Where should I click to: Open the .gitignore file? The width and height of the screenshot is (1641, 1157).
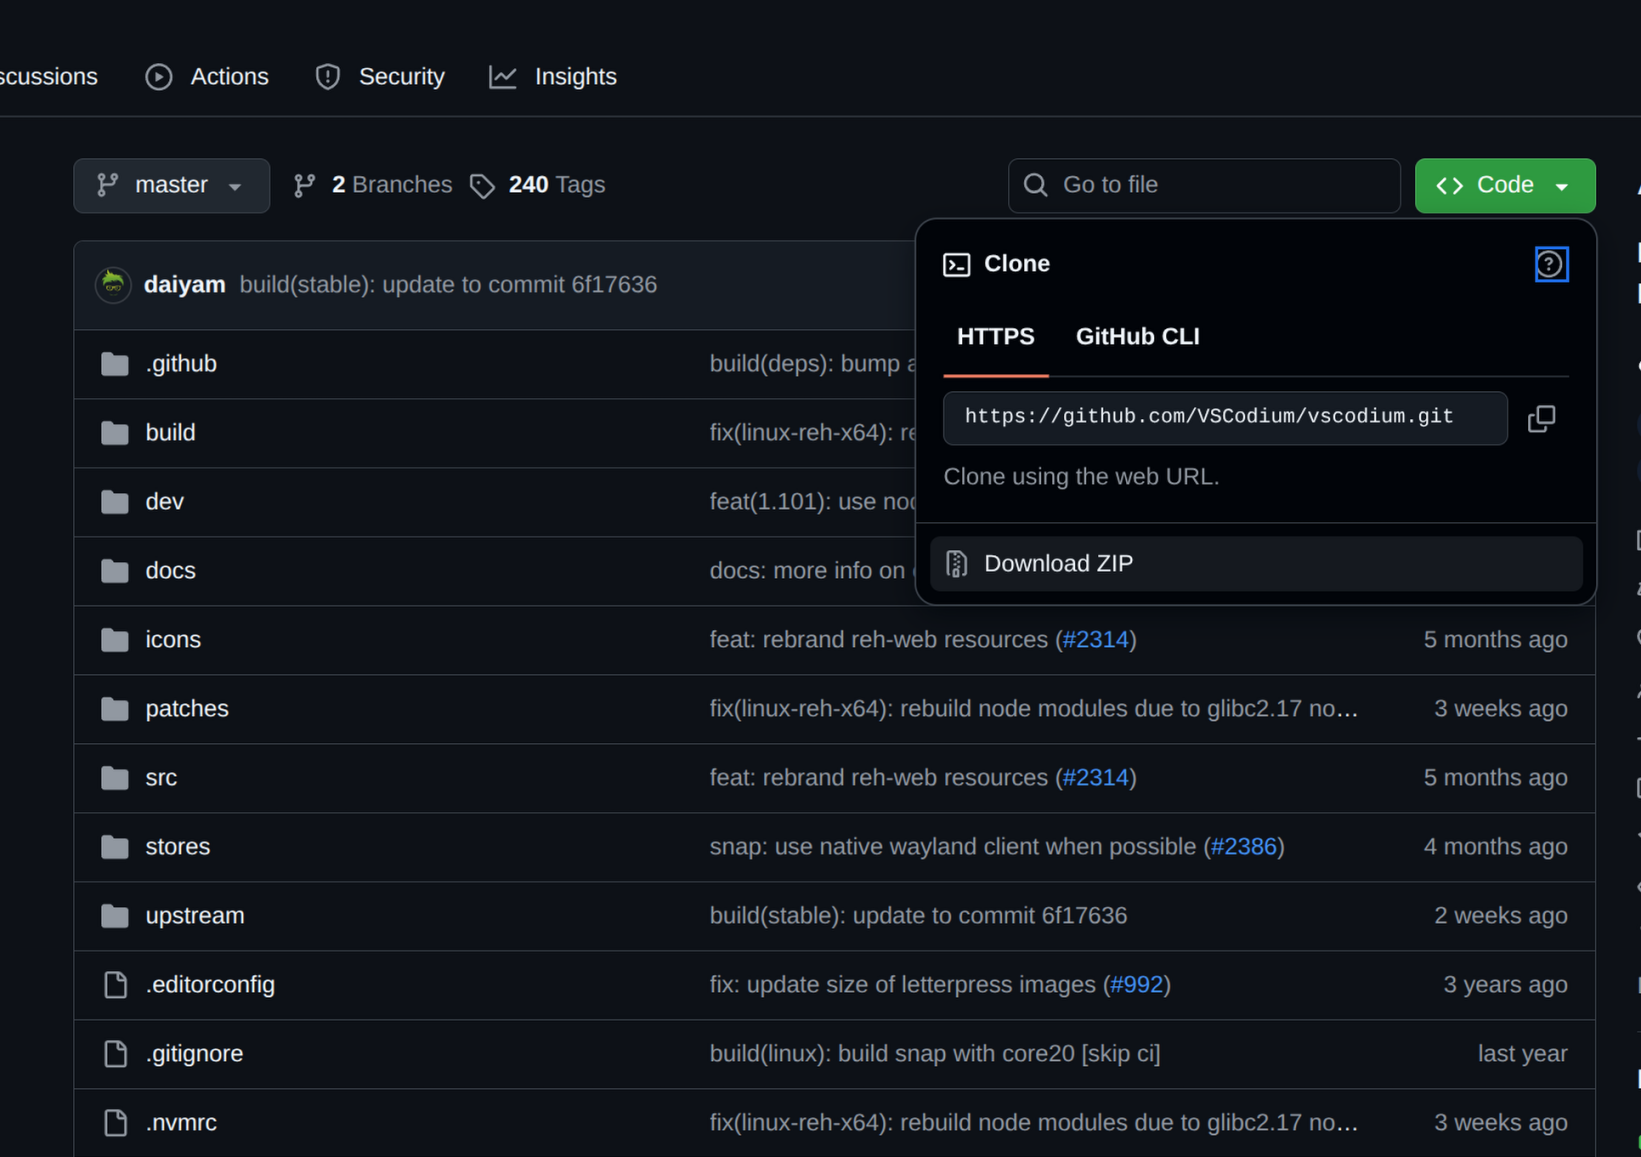tap(194, 1054)
